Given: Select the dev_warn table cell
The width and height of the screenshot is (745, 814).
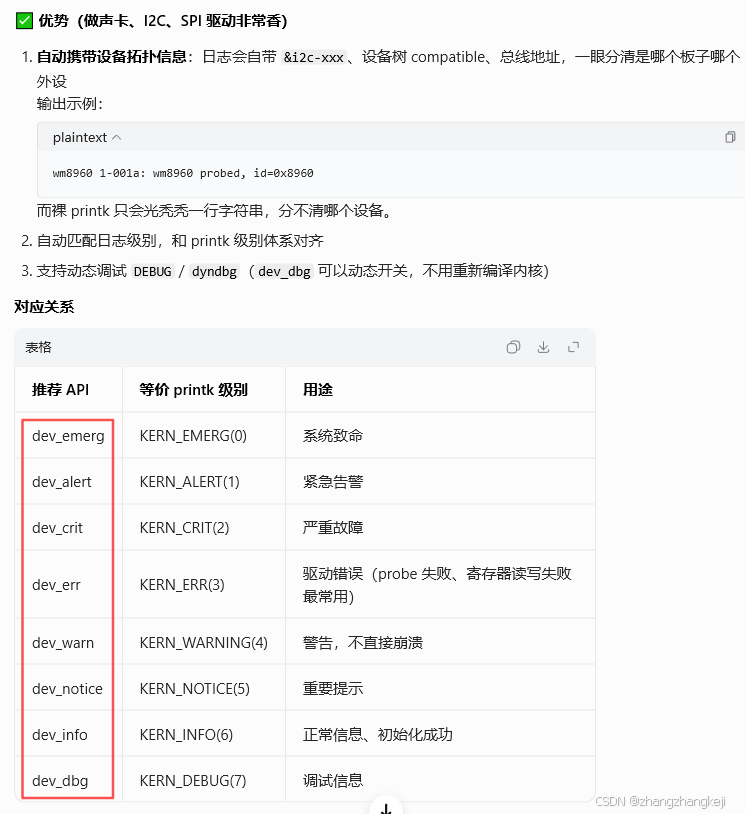Looking at the screenshot, I should (x=69, y=643).
